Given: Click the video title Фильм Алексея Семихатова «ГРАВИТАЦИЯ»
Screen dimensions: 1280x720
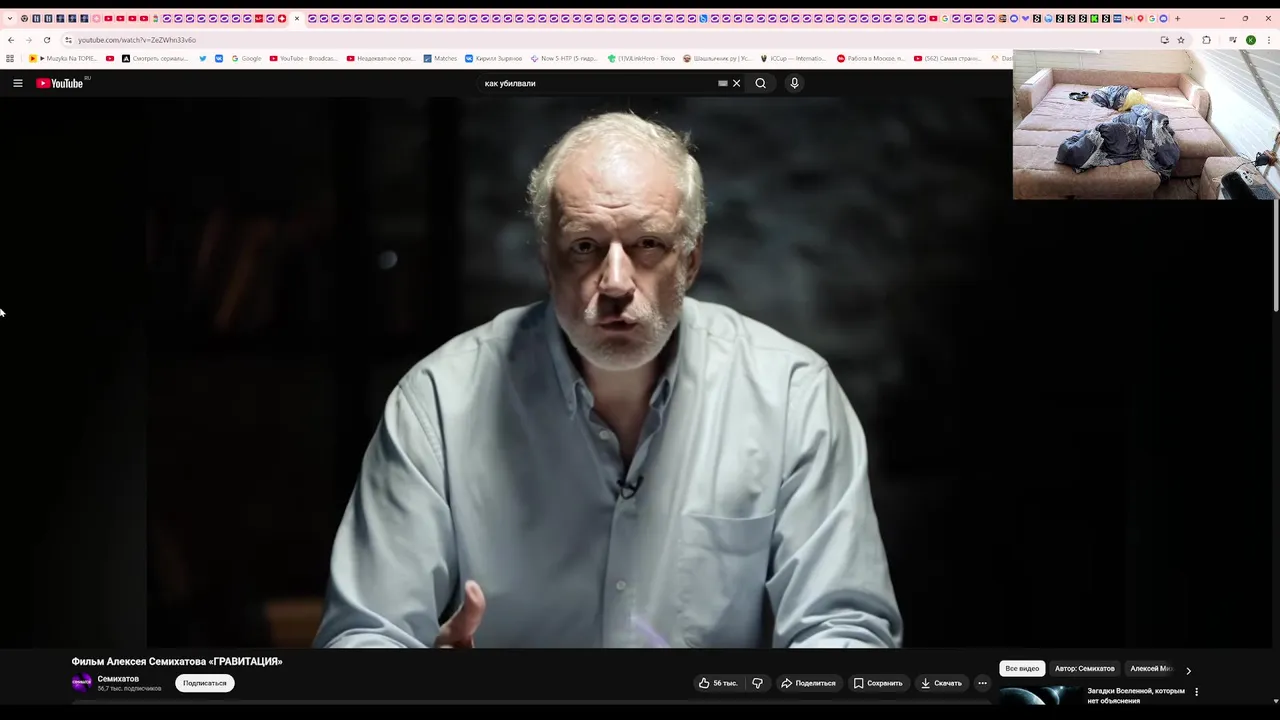Looking at the screenshot, I should (177, 661).
